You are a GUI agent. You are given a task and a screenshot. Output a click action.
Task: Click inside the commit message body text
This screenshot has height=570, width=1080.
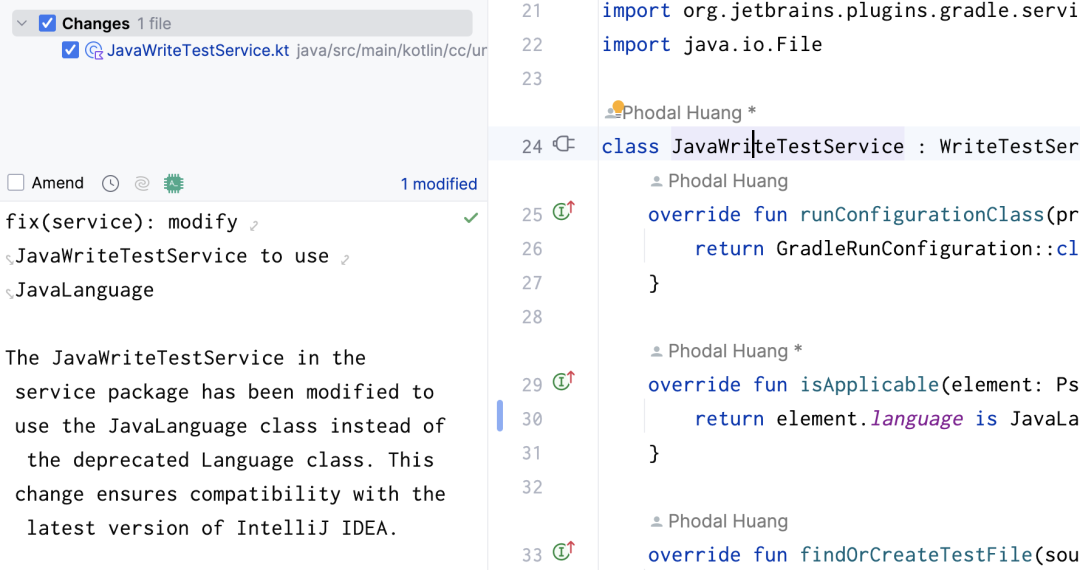tap(227, 443)
